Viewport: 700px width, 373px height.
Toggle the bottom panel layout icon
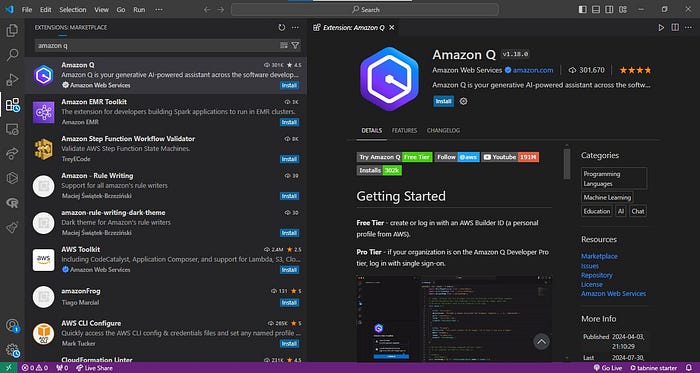coord(596,9)
